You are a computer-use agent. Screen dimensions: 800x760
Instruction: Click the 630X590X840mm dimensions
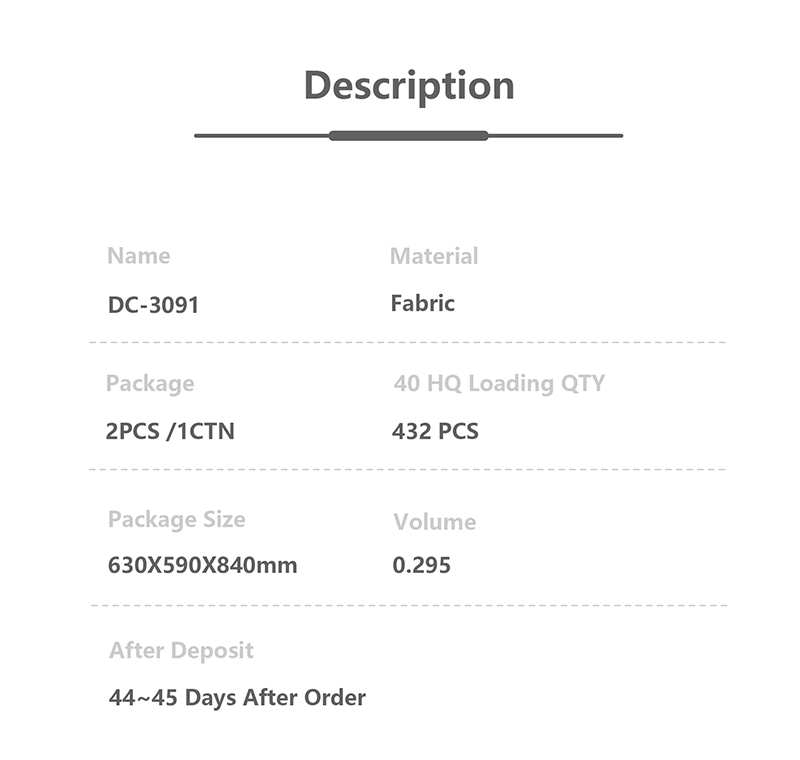(x=202, y=565)
